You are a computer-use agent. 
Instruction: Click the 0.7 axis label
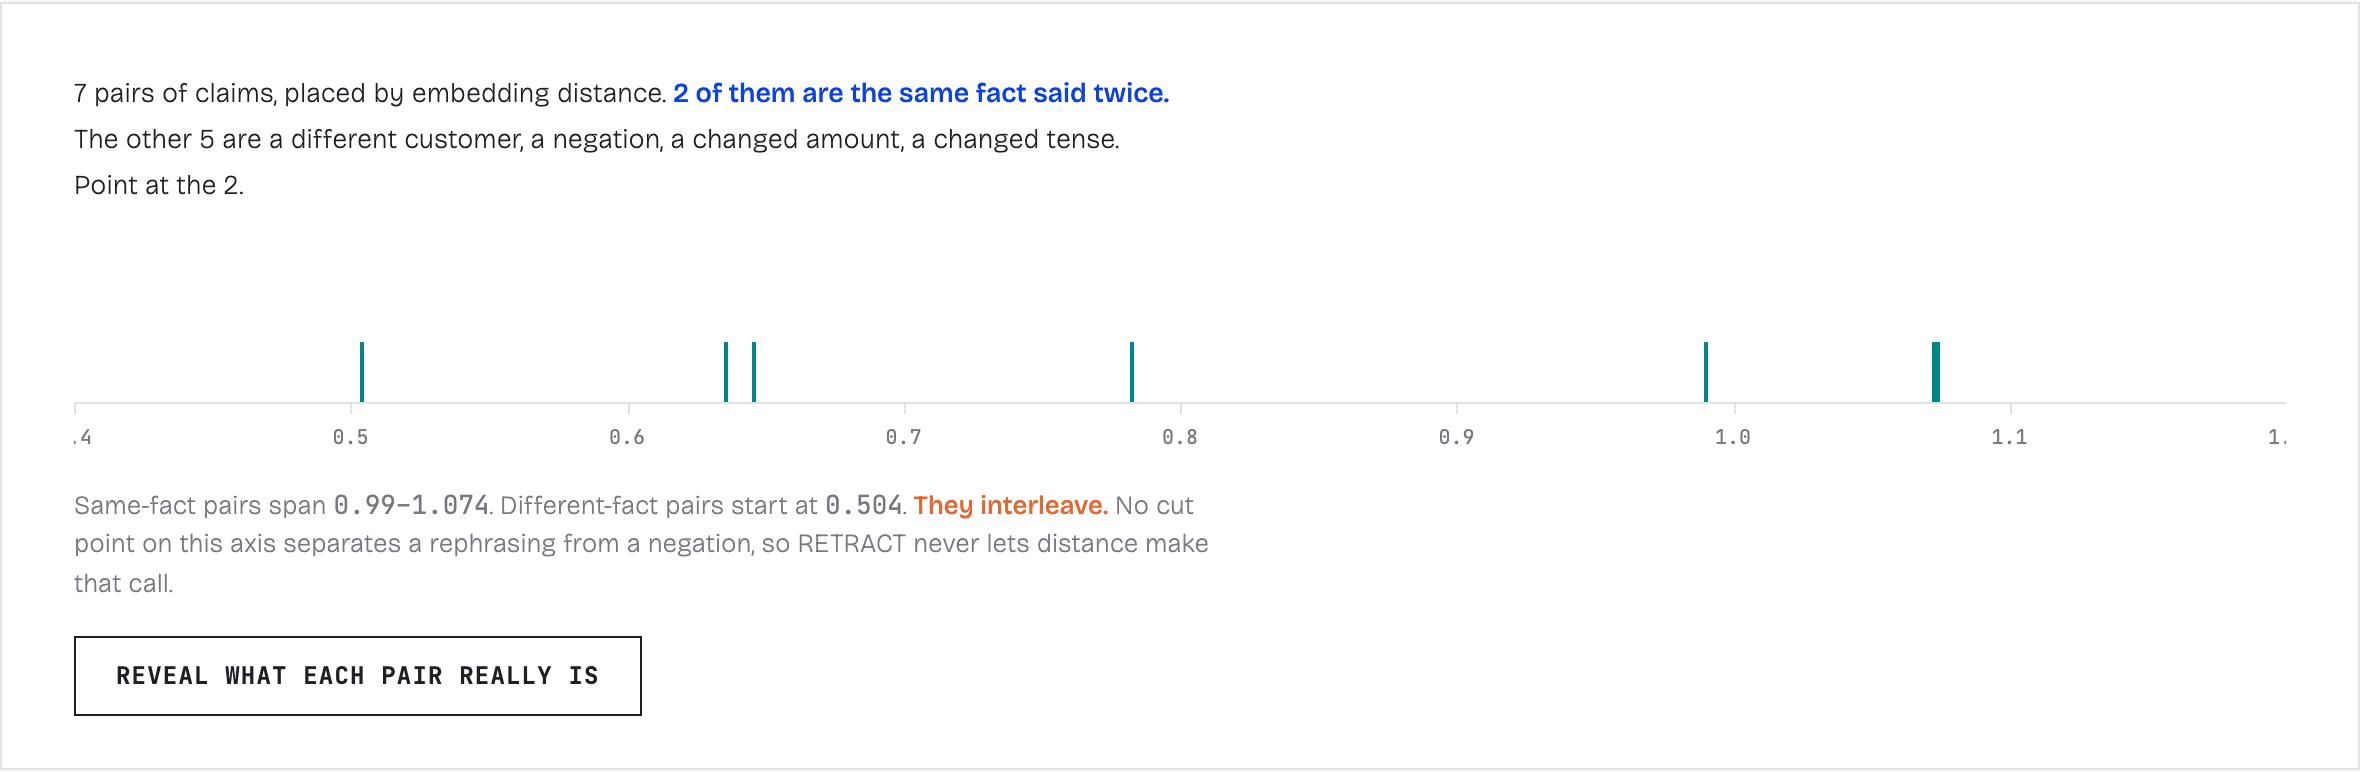pyautogui.click(x=904, y=437)
